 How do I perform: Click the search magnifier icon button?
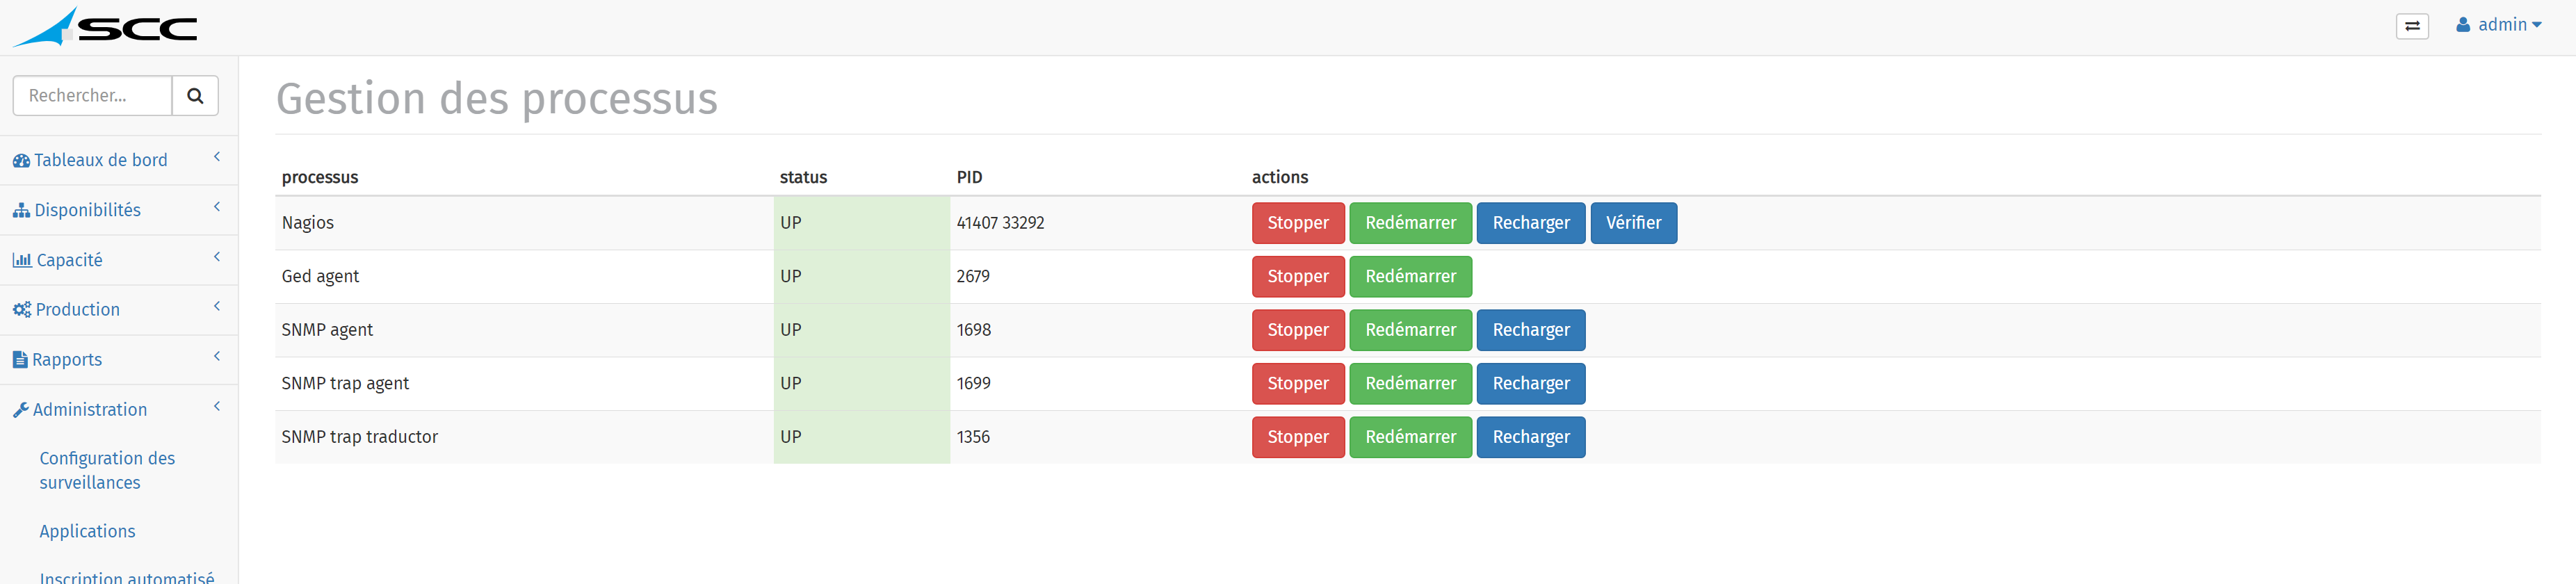[x=195, y=96]
